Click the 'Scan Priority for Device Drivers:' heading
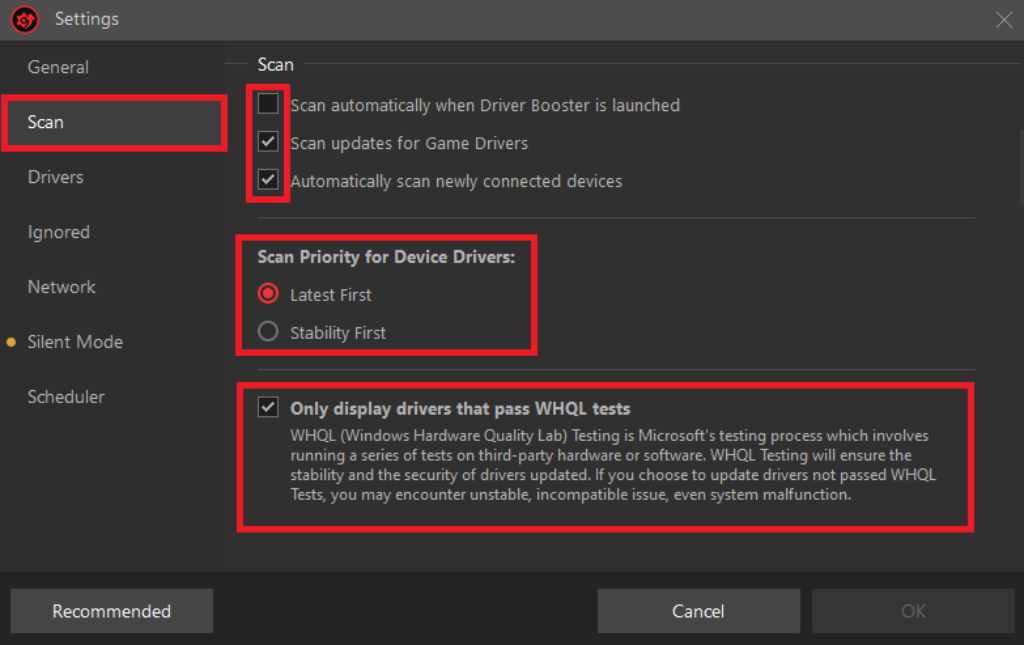 [x=386, y=257]
